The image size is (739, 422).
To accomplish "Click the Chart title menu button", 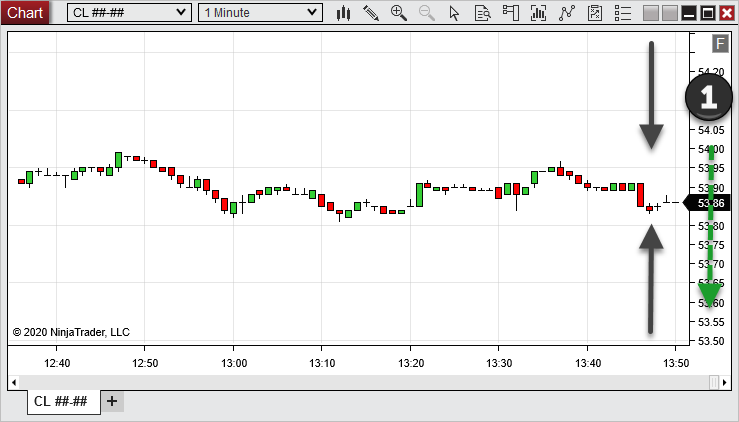I will [x=25, y=13].
